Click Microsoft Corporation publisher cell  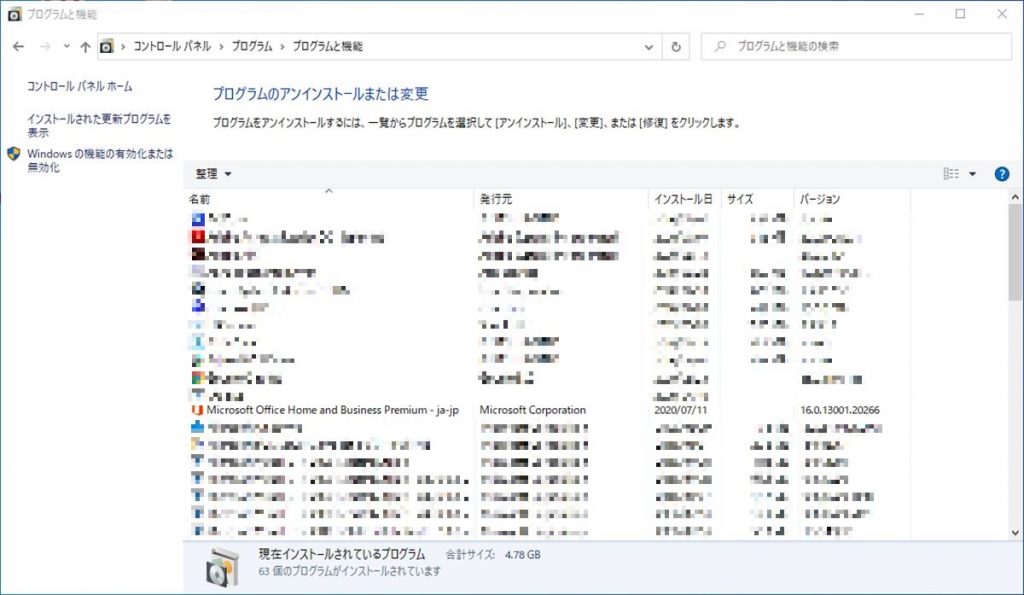(x=533, y=410)
